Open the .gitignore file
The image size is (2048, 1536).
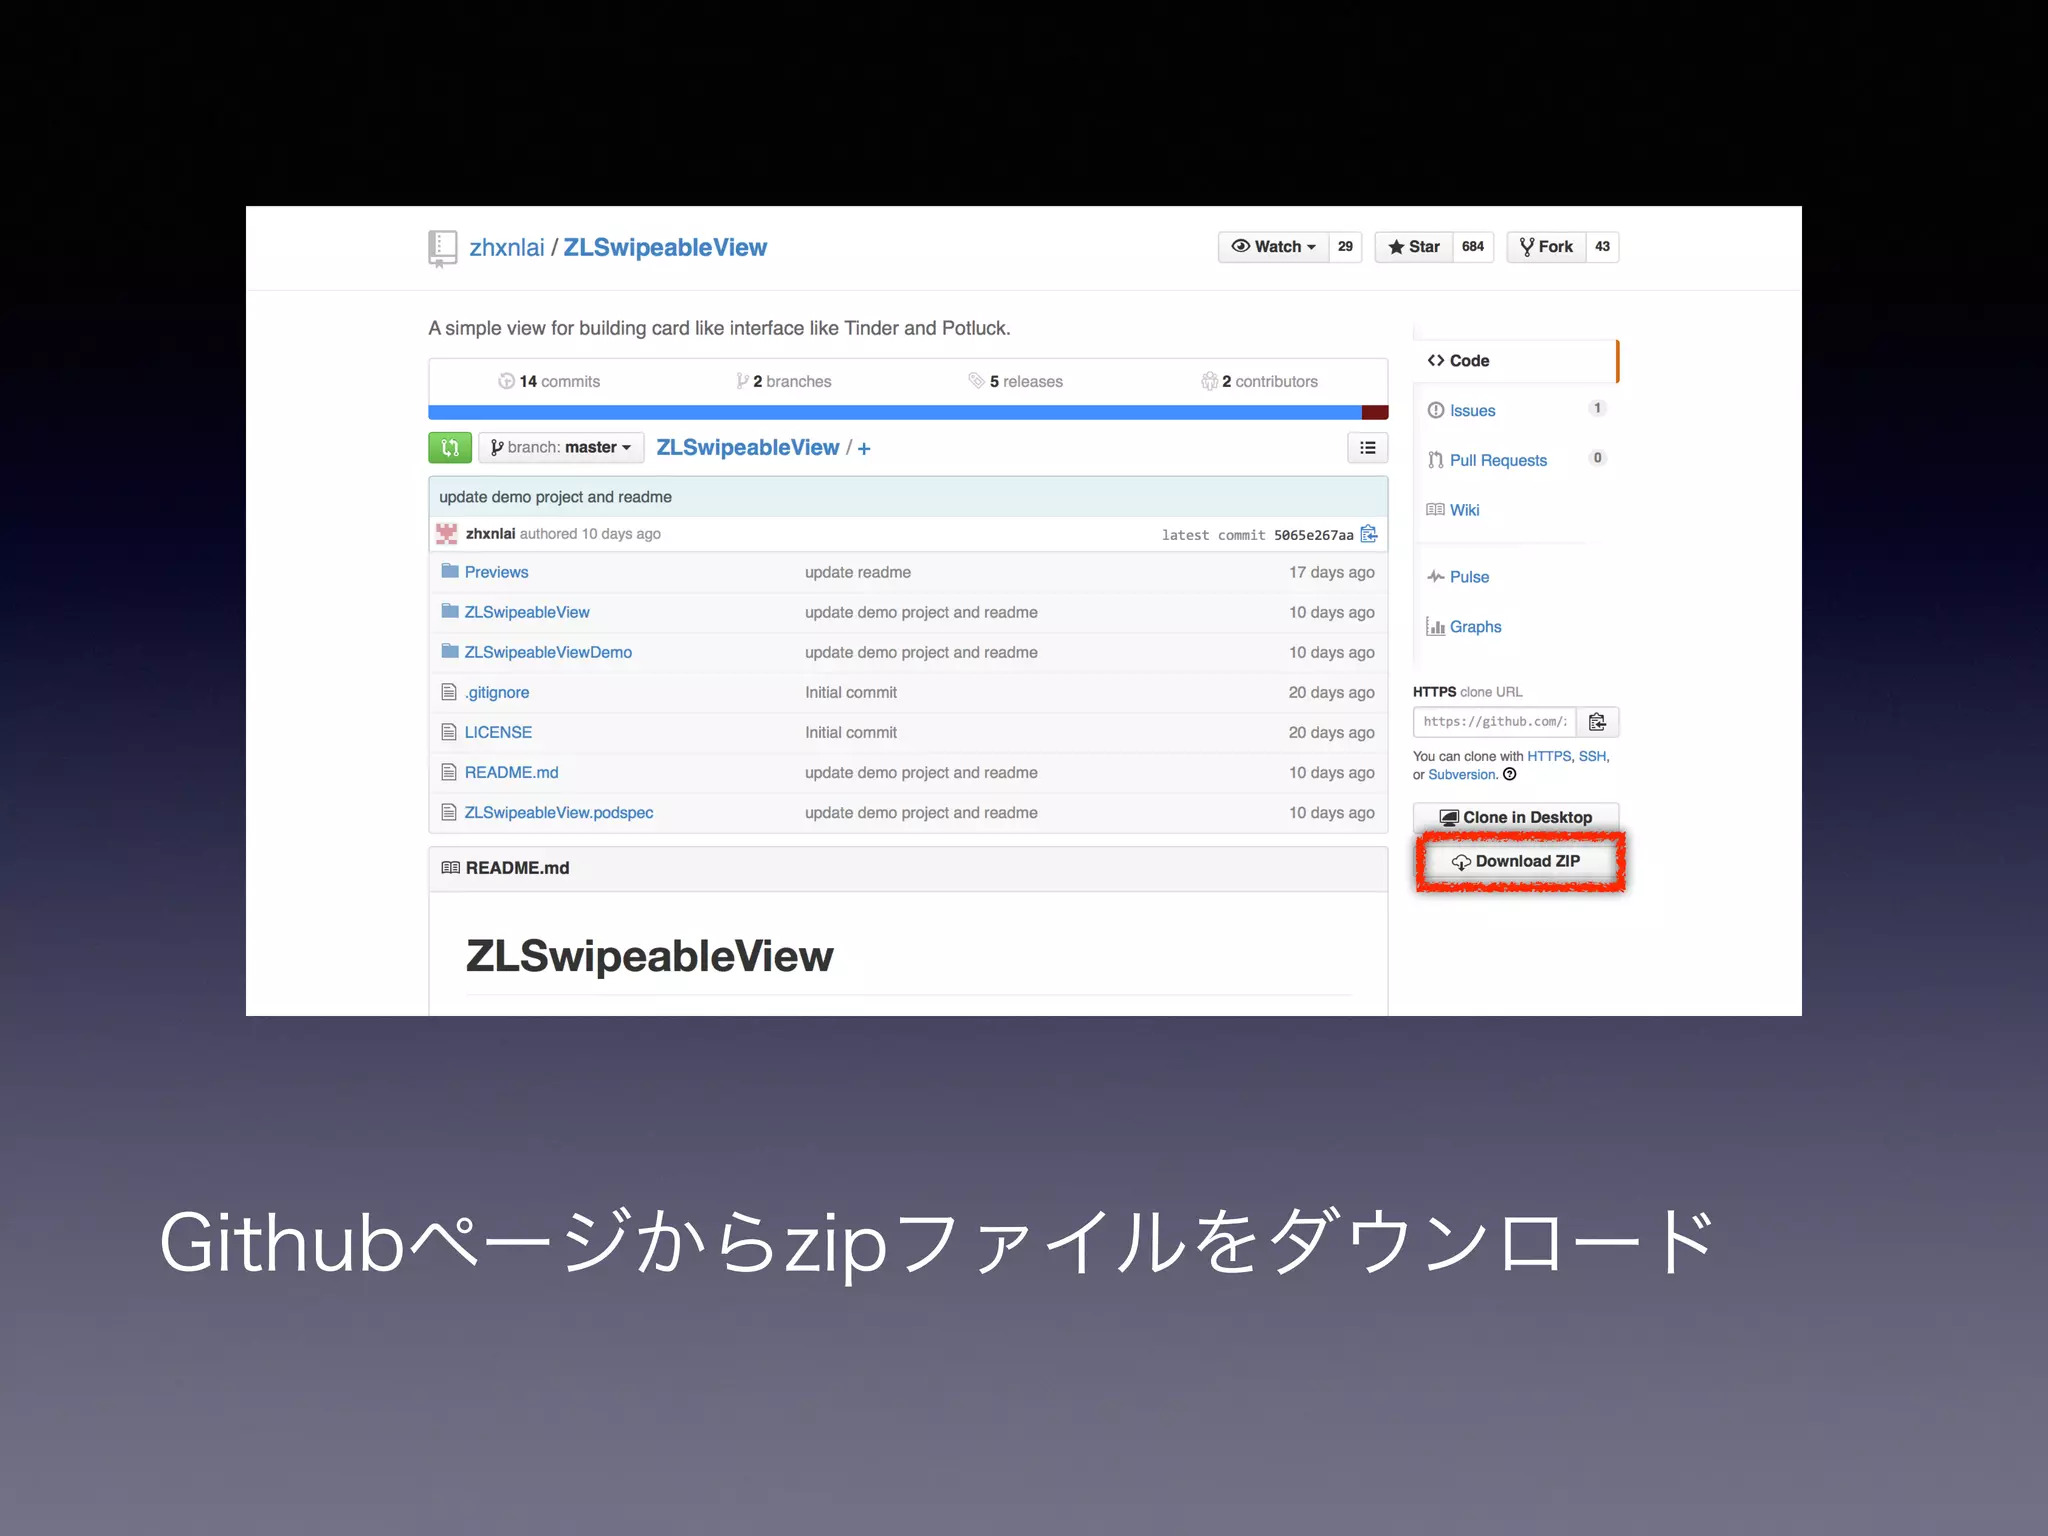click(497, 692)
